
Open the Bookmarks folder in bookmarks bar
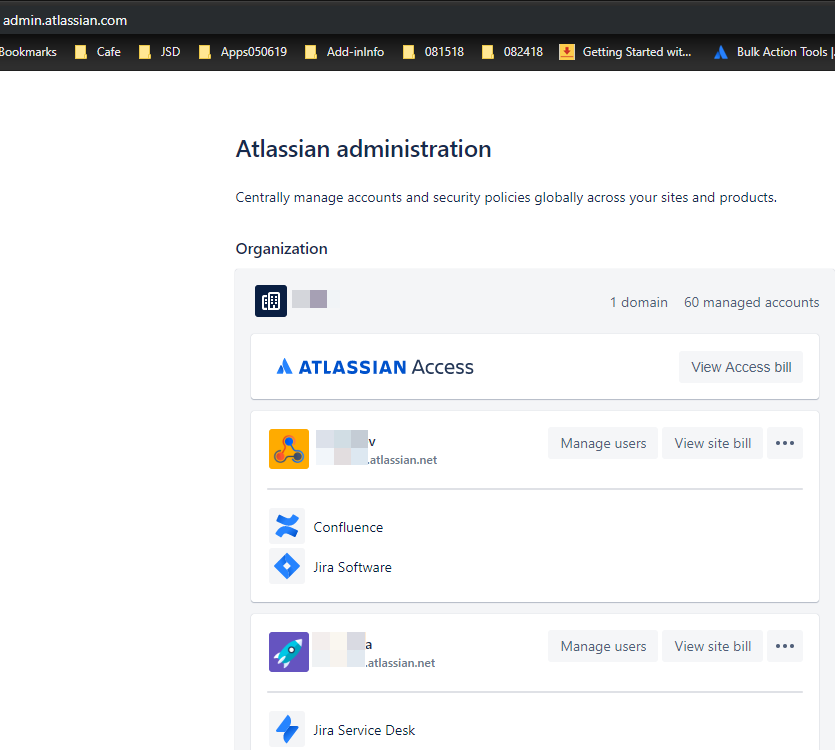(28, 52)
